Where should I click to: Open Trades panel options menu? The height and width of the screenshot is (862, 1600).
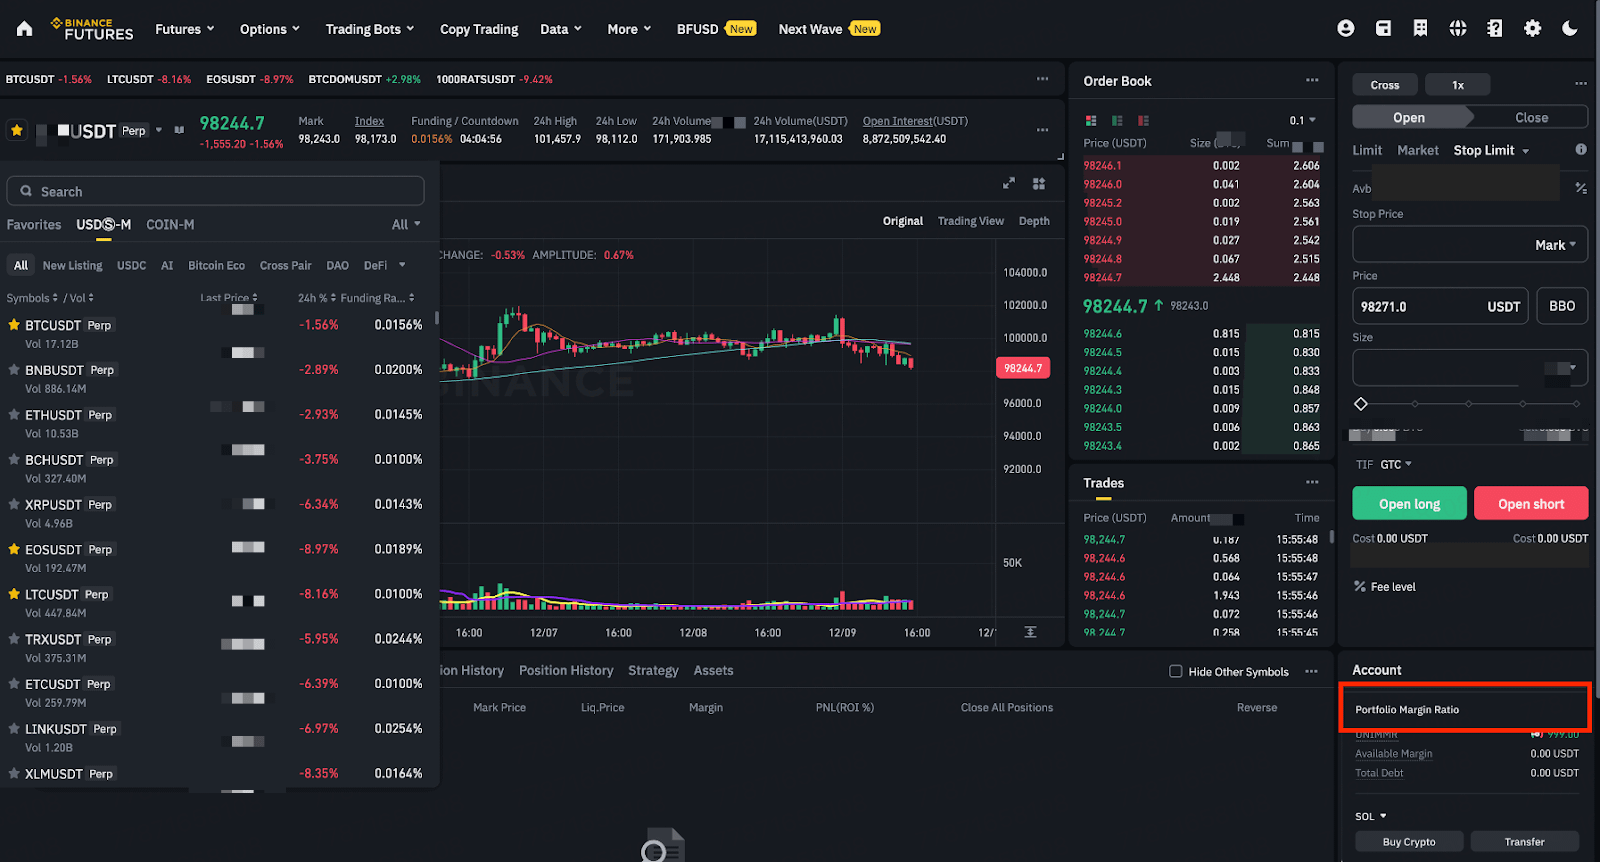pyautogui.click(x=1312, y=482)
